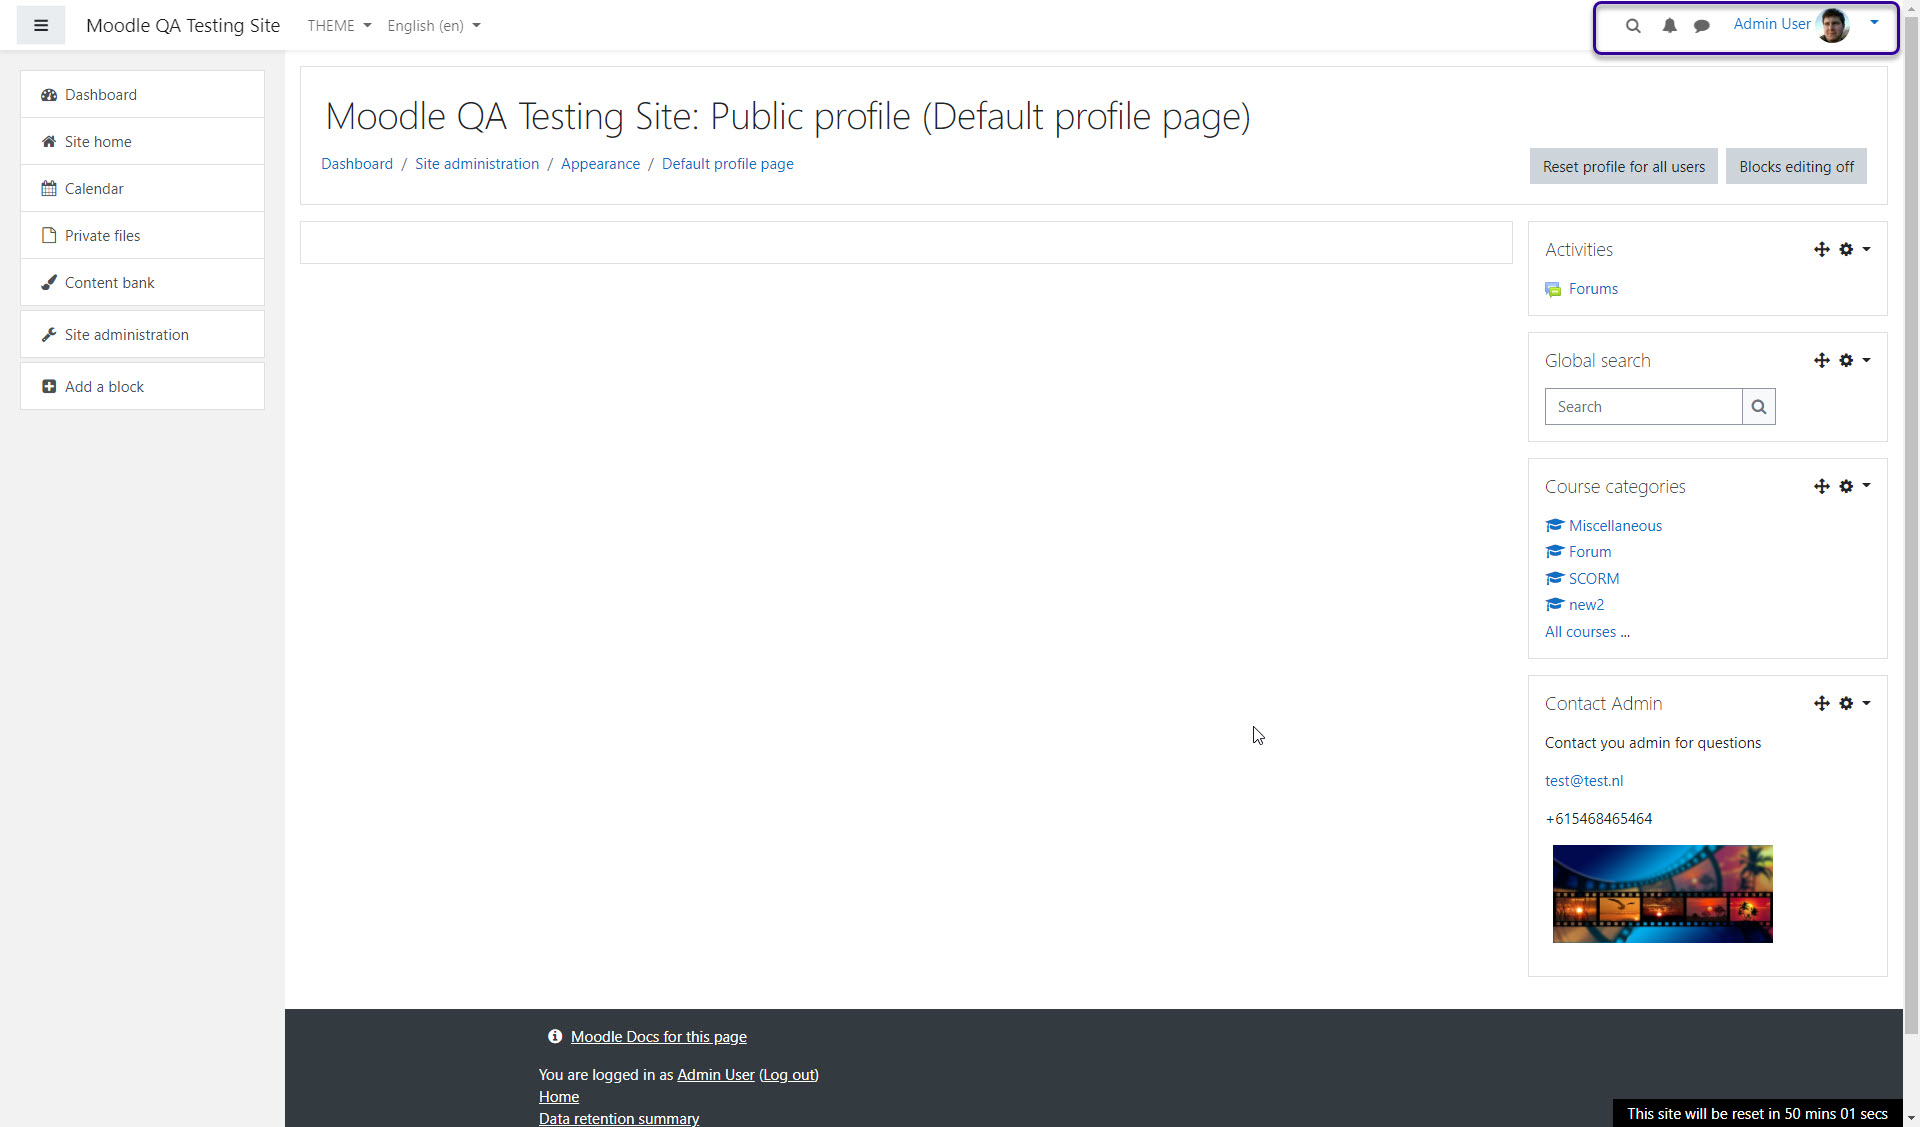1920x1127 pixels.
Task: Click the All courses link
Action: point(1587,632)
